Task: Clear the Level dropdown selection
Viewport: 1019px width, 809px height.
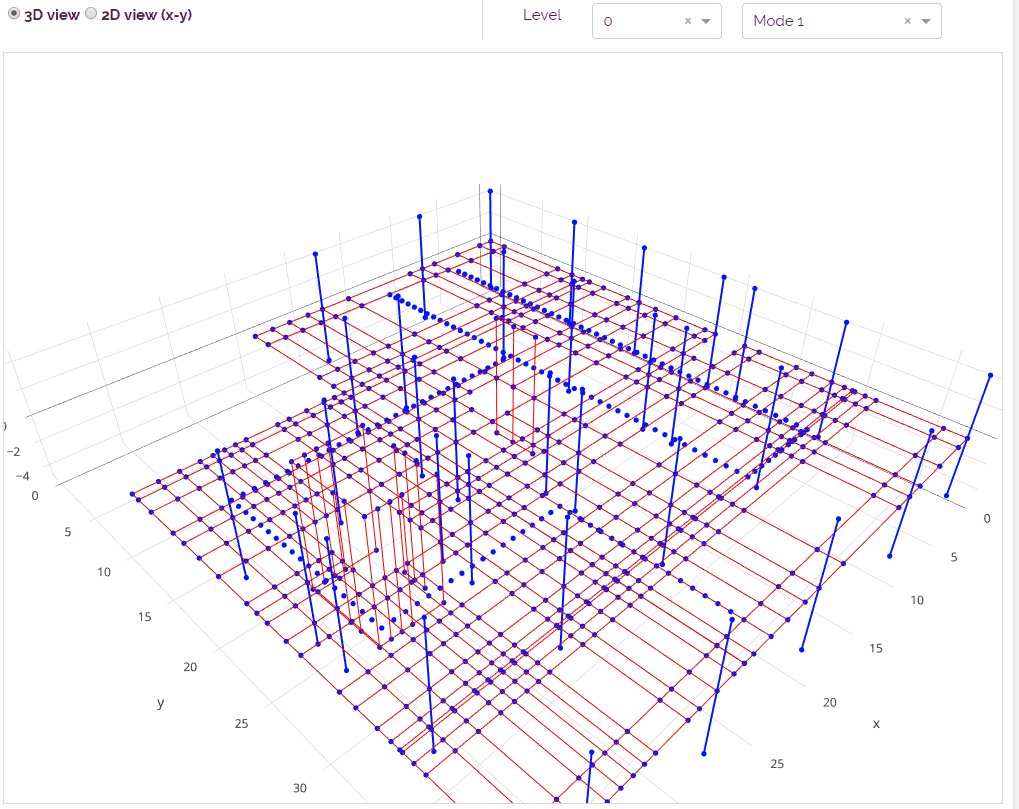Action: coord(688,21)
